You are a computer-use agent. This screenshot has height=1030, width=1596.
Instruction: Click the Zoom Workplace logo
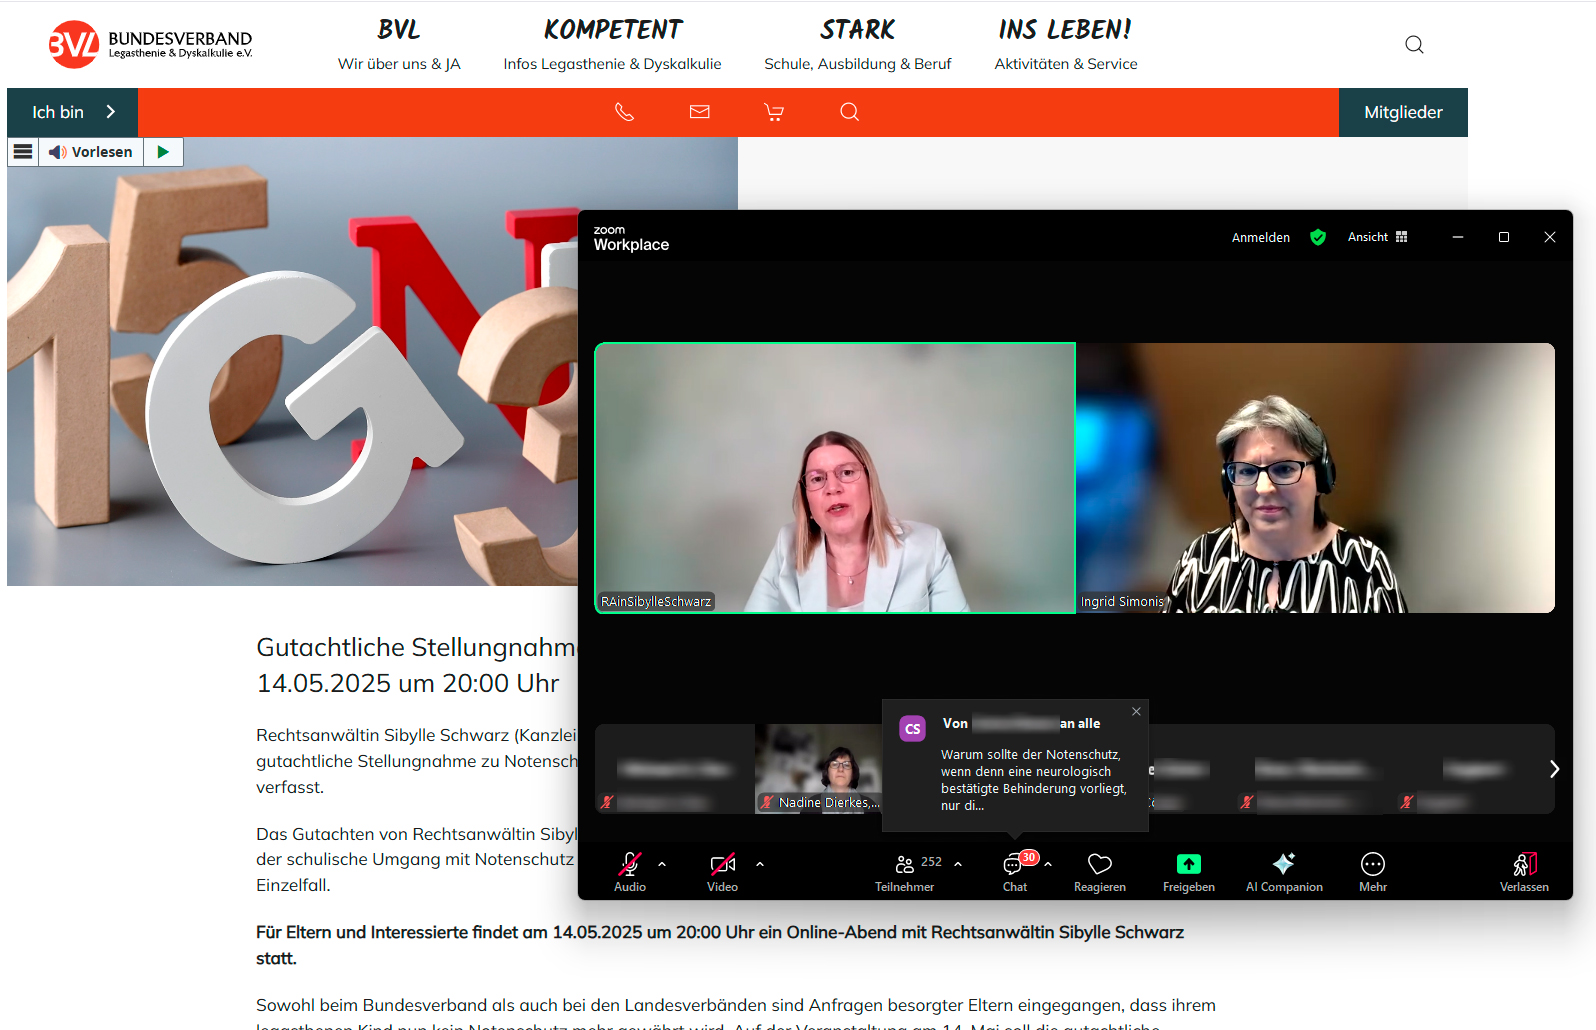point(631,238)
